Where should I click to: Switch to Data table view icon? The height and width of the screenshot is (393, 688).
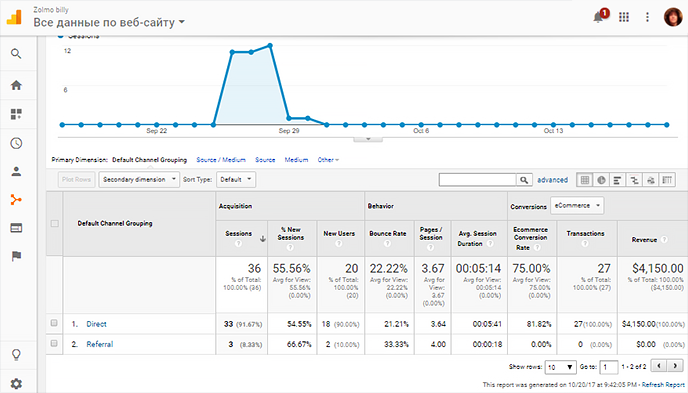click(x=584, y=180)
